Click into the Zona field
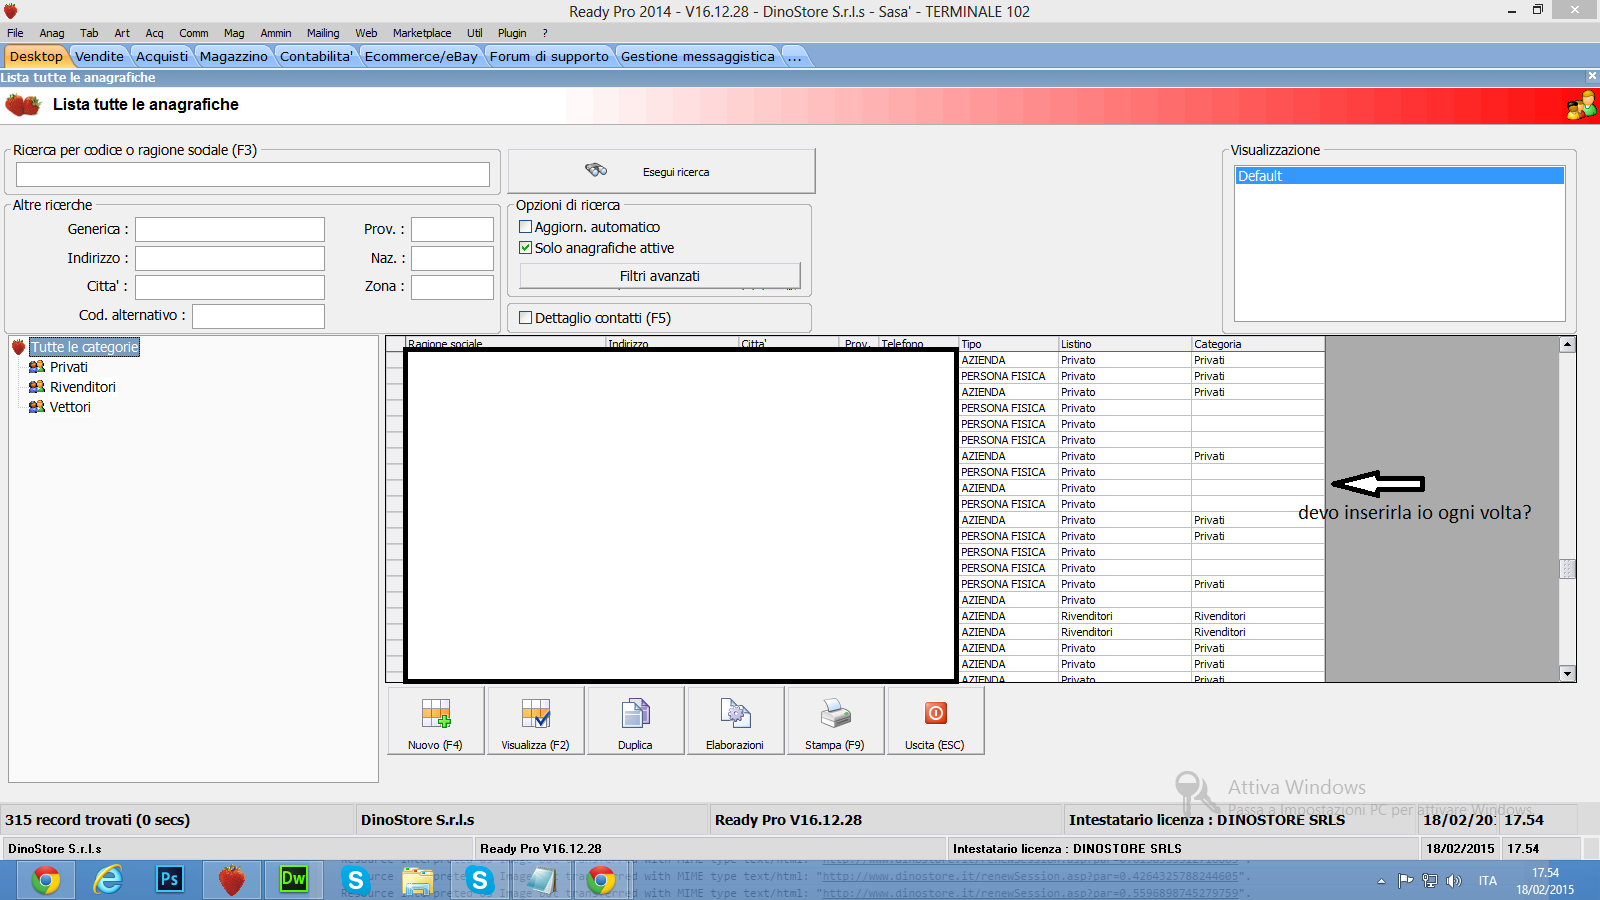The height and width of the screenshot is (900, 1600). coord(452,287)
